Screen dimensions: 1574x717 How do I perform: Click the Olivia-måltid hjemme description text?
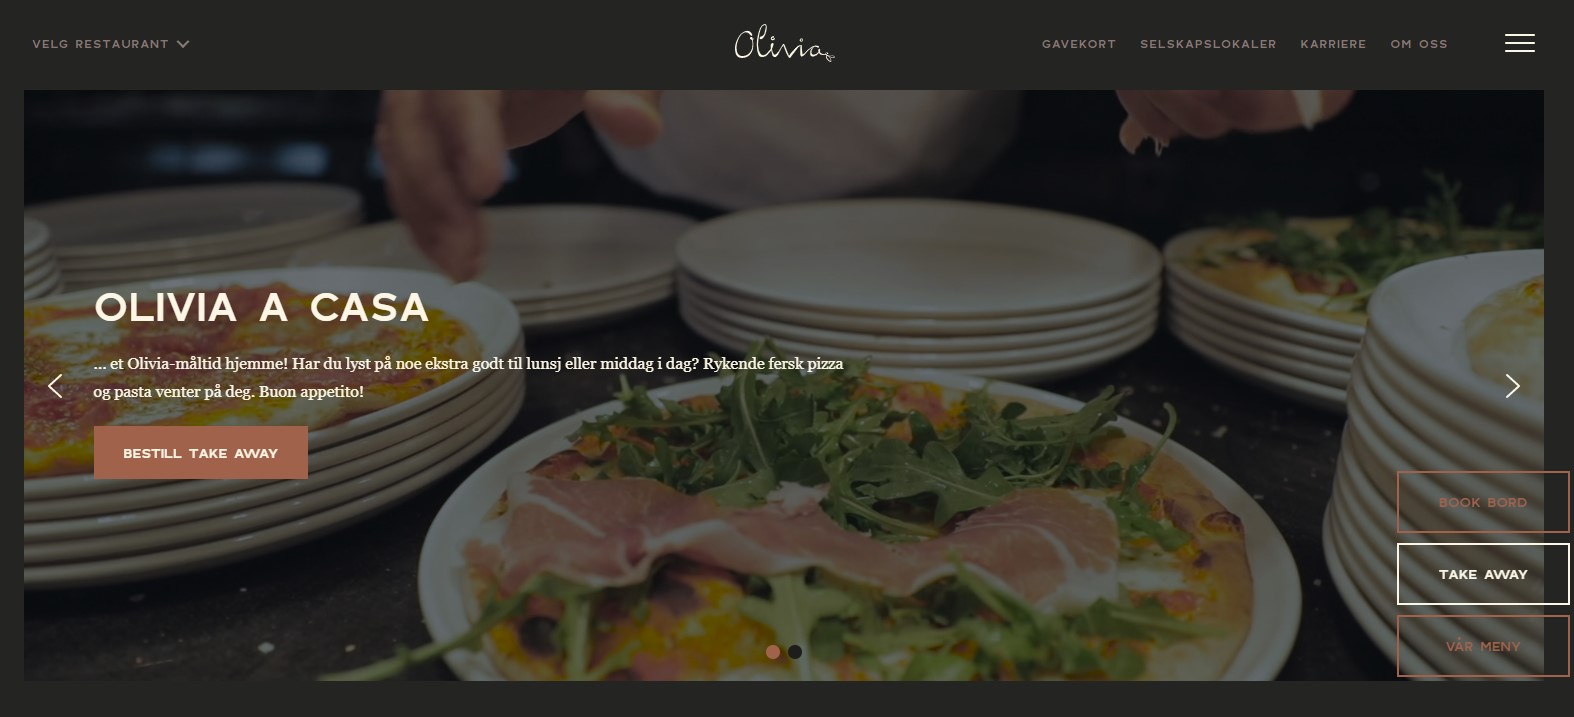coord(468,377)
